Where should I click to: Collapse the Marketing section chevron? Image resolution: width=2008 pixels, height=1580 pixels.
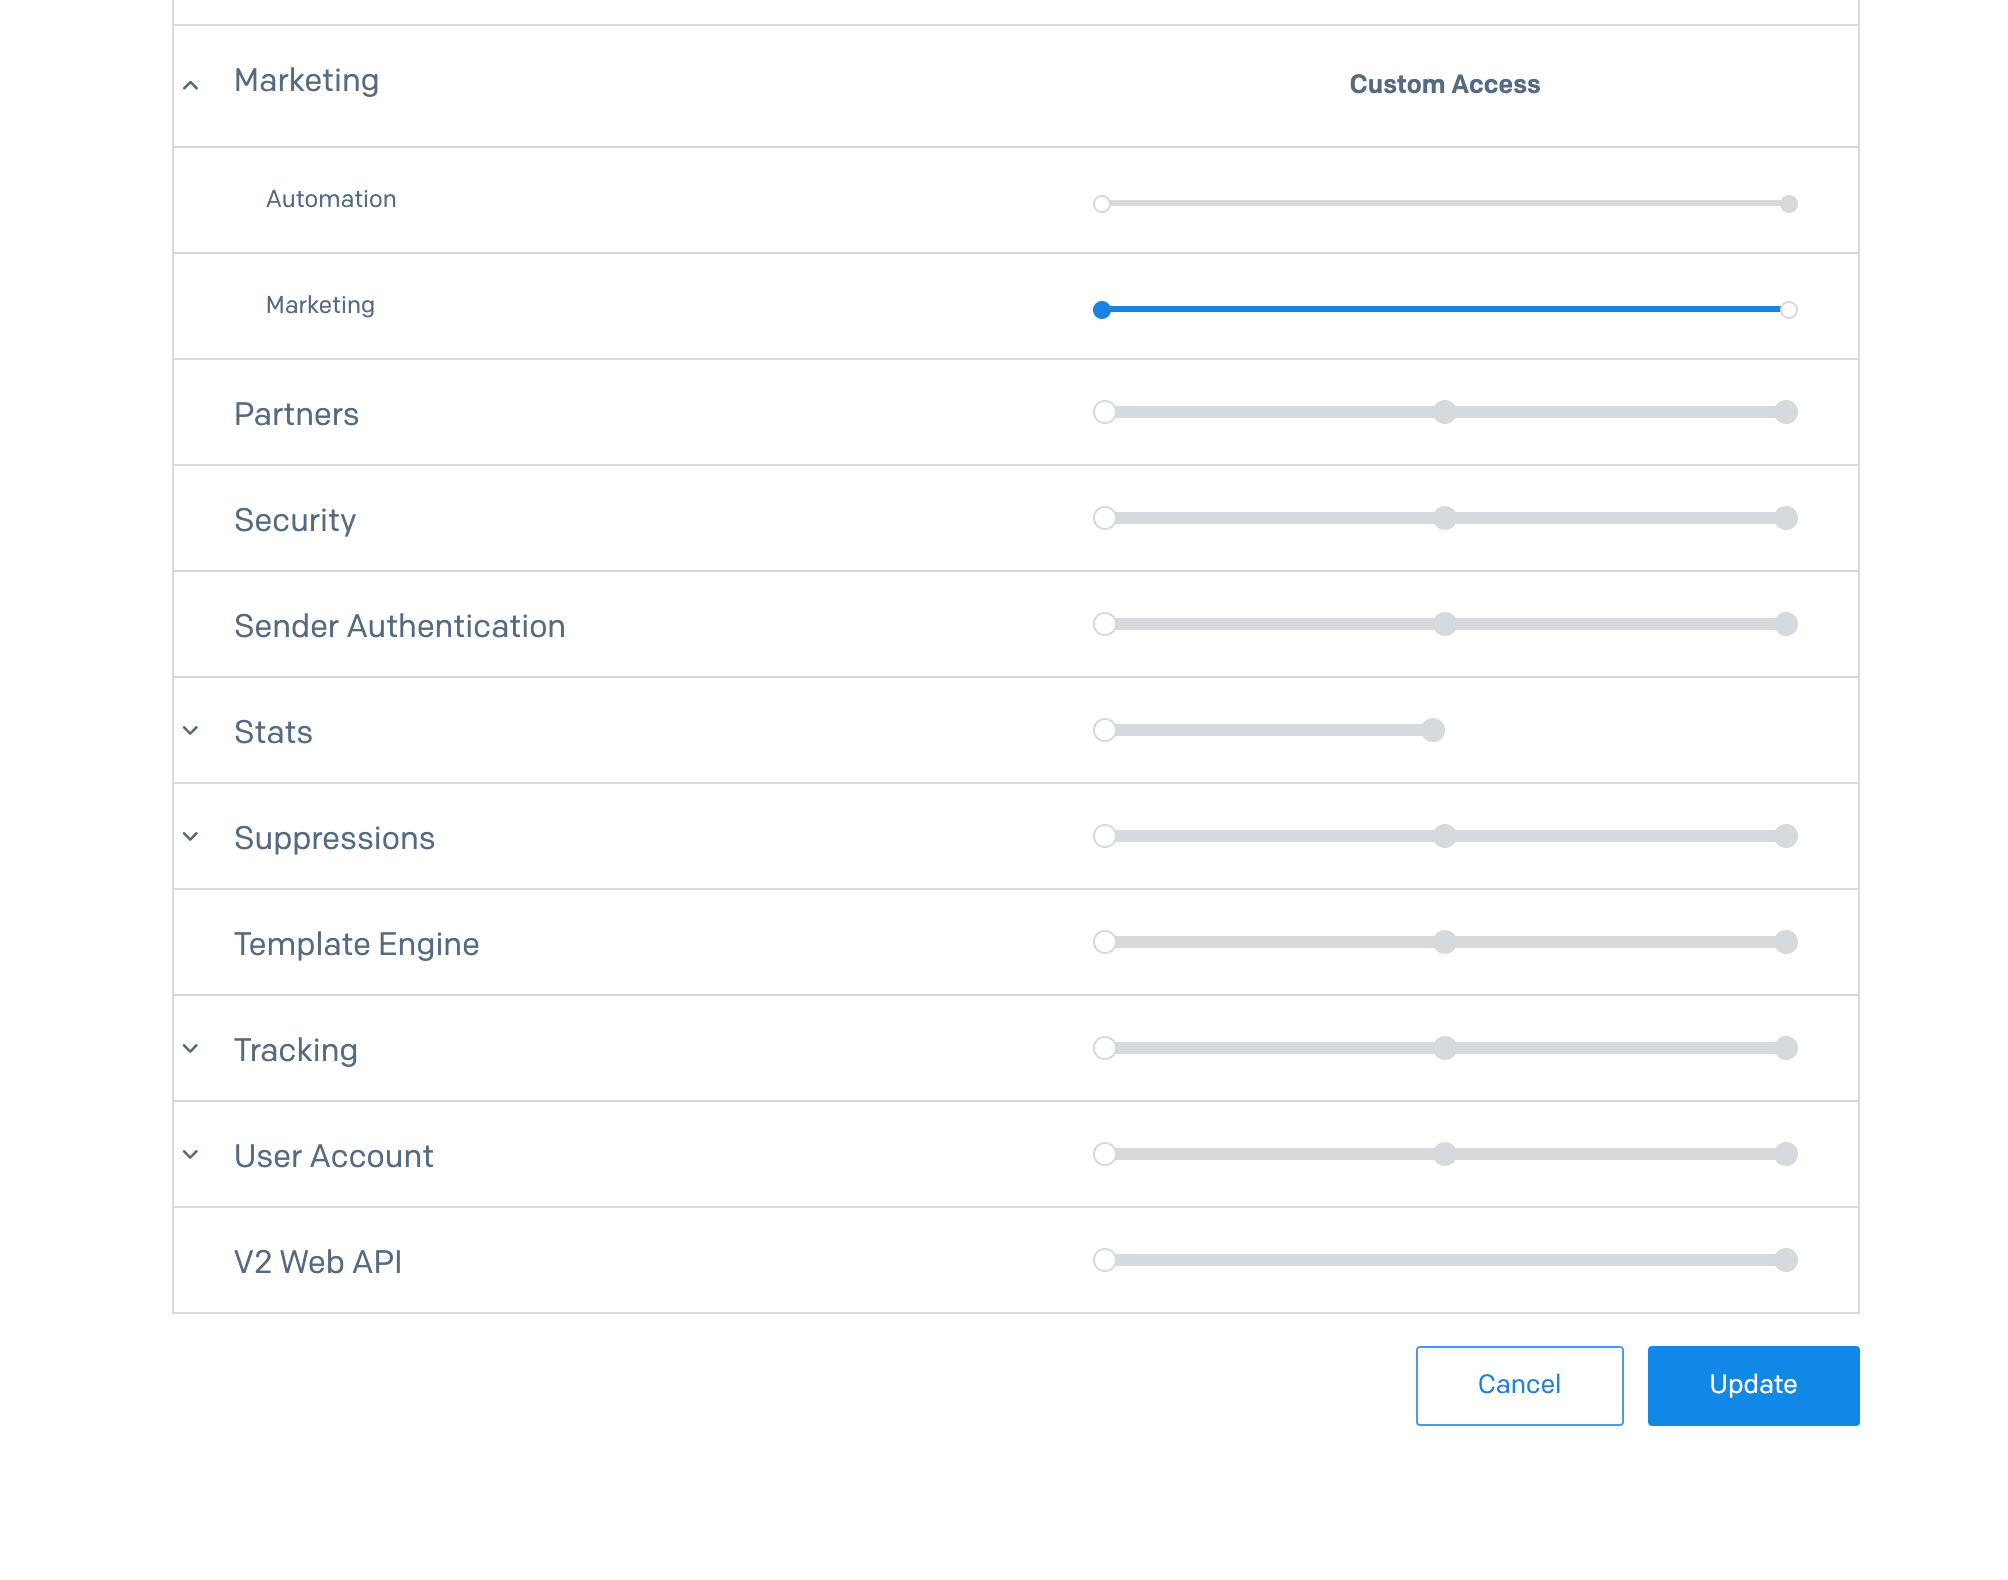[x=191, y=86]
